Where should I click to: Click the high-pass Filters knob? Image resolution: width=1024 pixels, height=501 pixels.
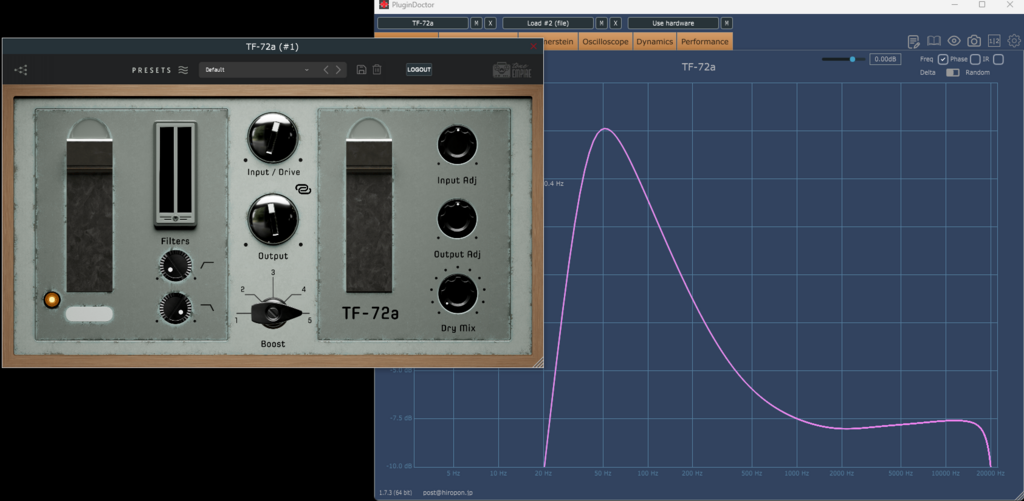176,265
